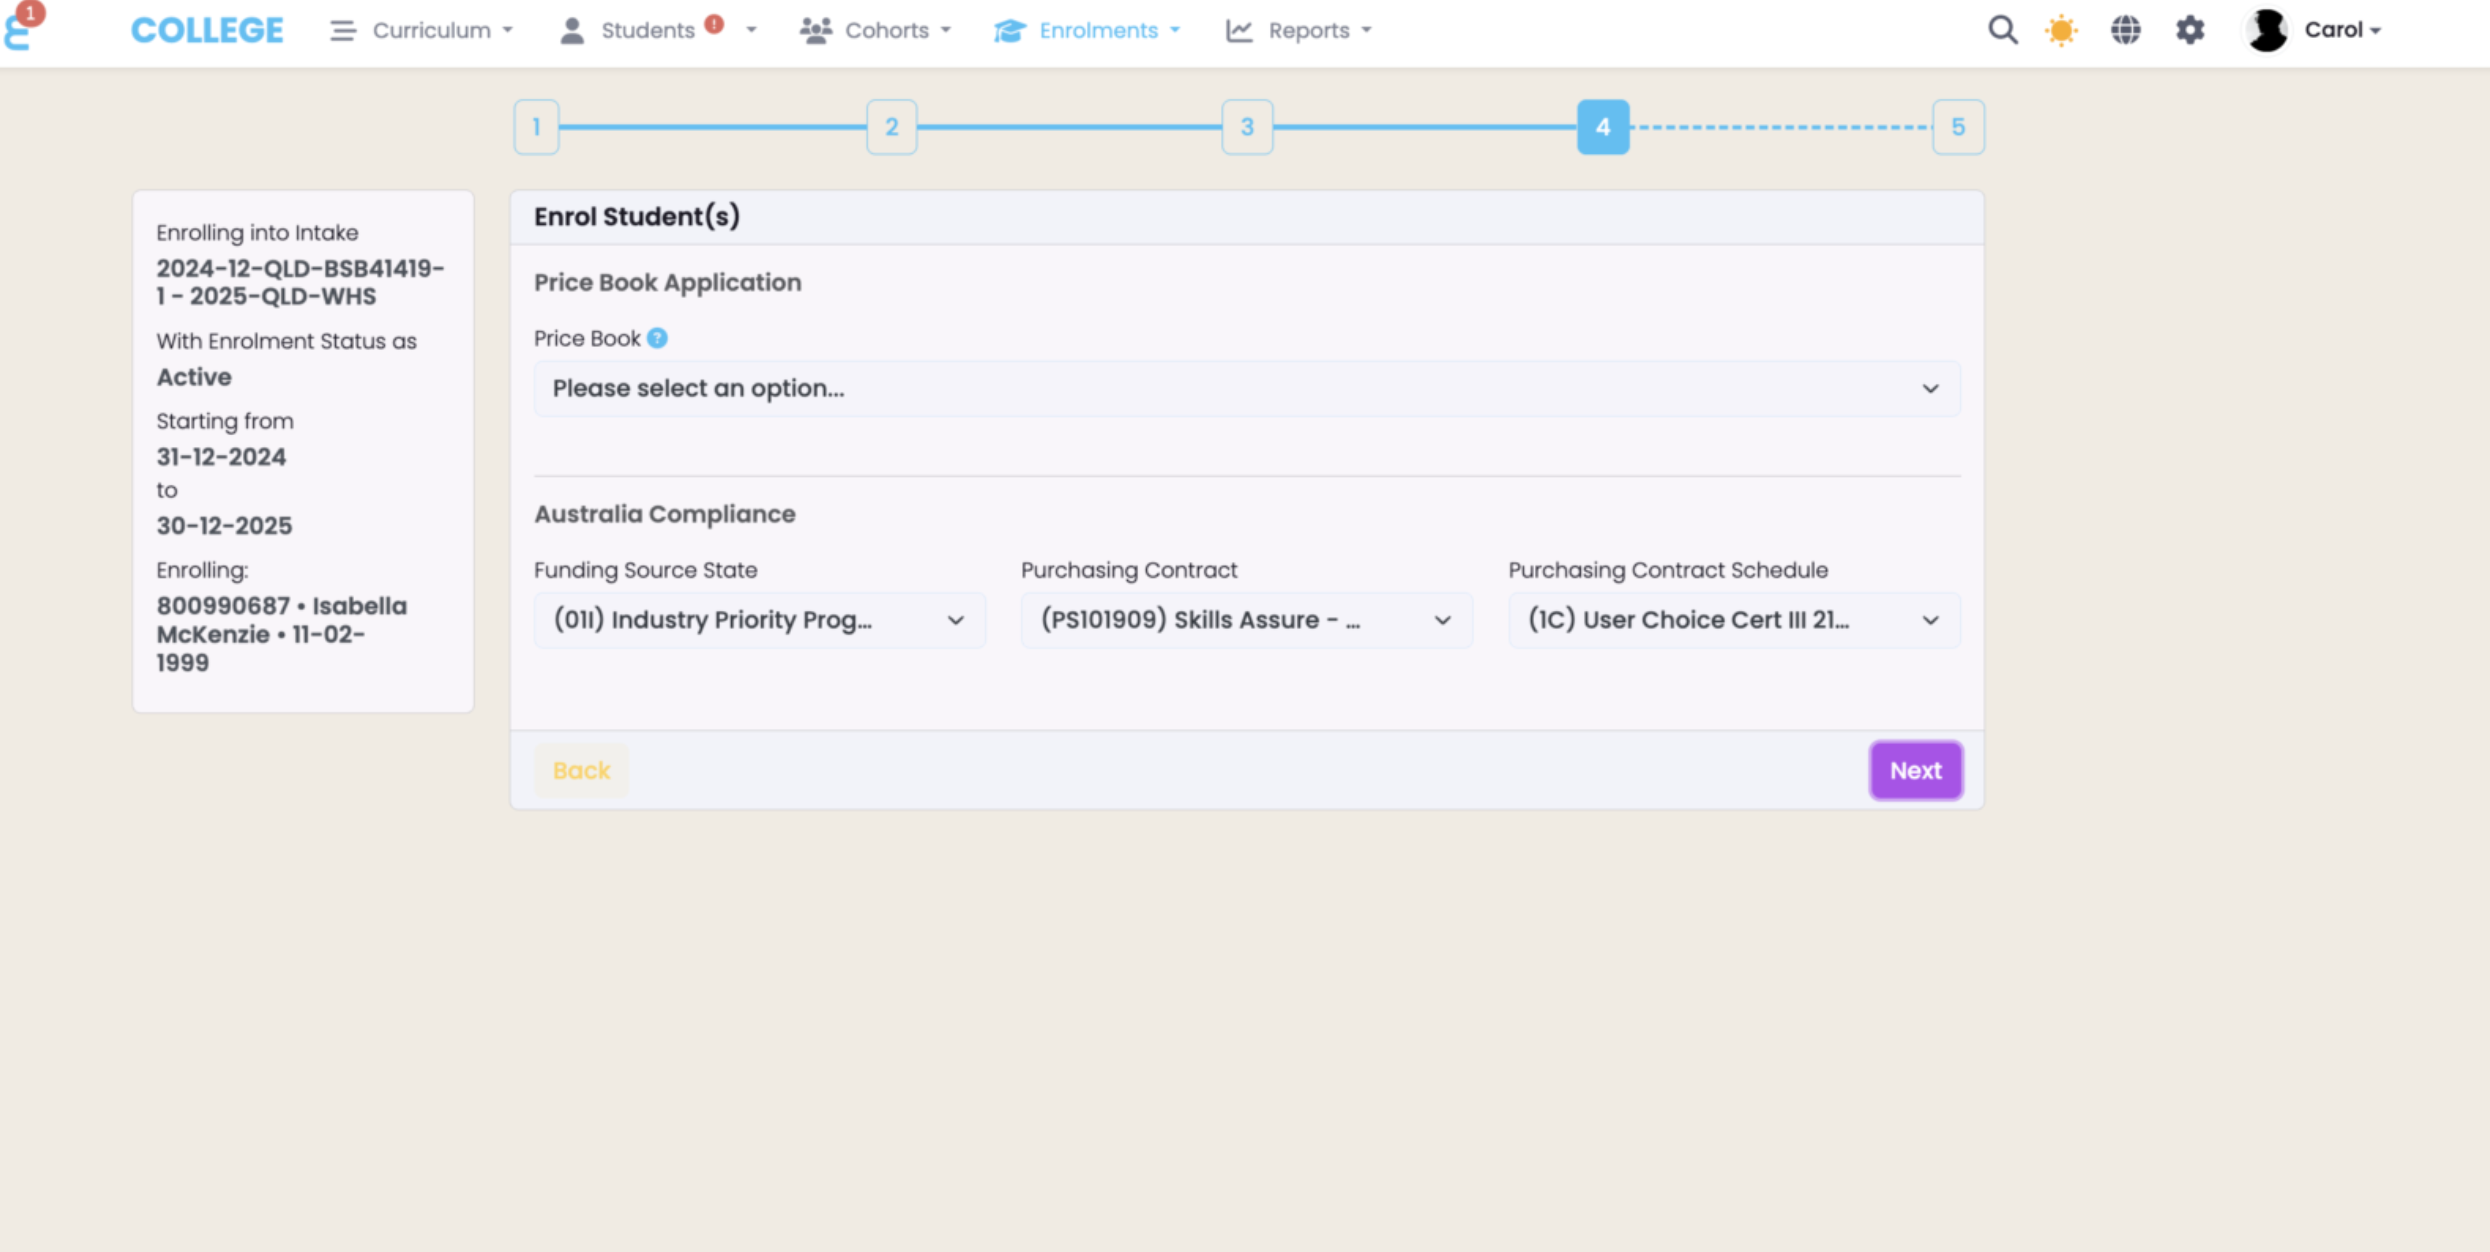Click the Back button
The image size is (2490, 1252).
(x=581, y=771)
